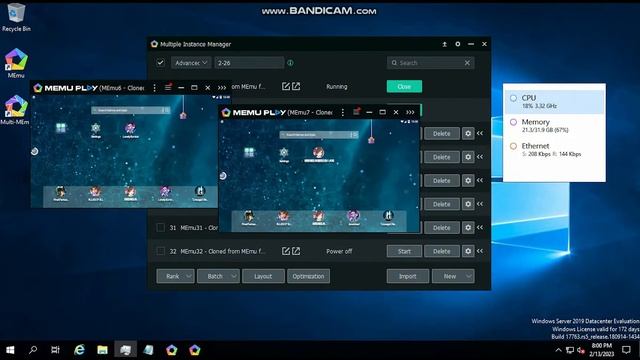
Task: Open the Settings app in MEmu6 window
Action: pos(96,130)
